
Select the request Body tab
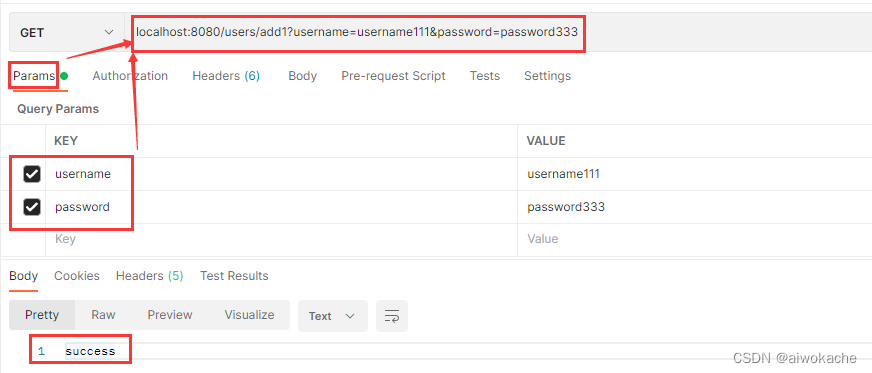tap(303, 76)
